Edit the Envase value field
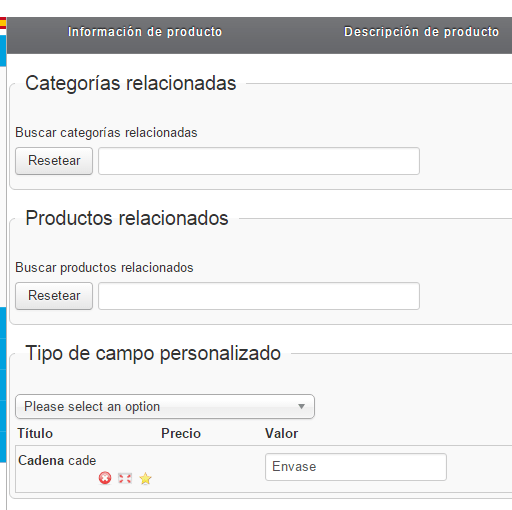Image resolution: width=512 pixels, height=510 pixels. coord(356,467)
